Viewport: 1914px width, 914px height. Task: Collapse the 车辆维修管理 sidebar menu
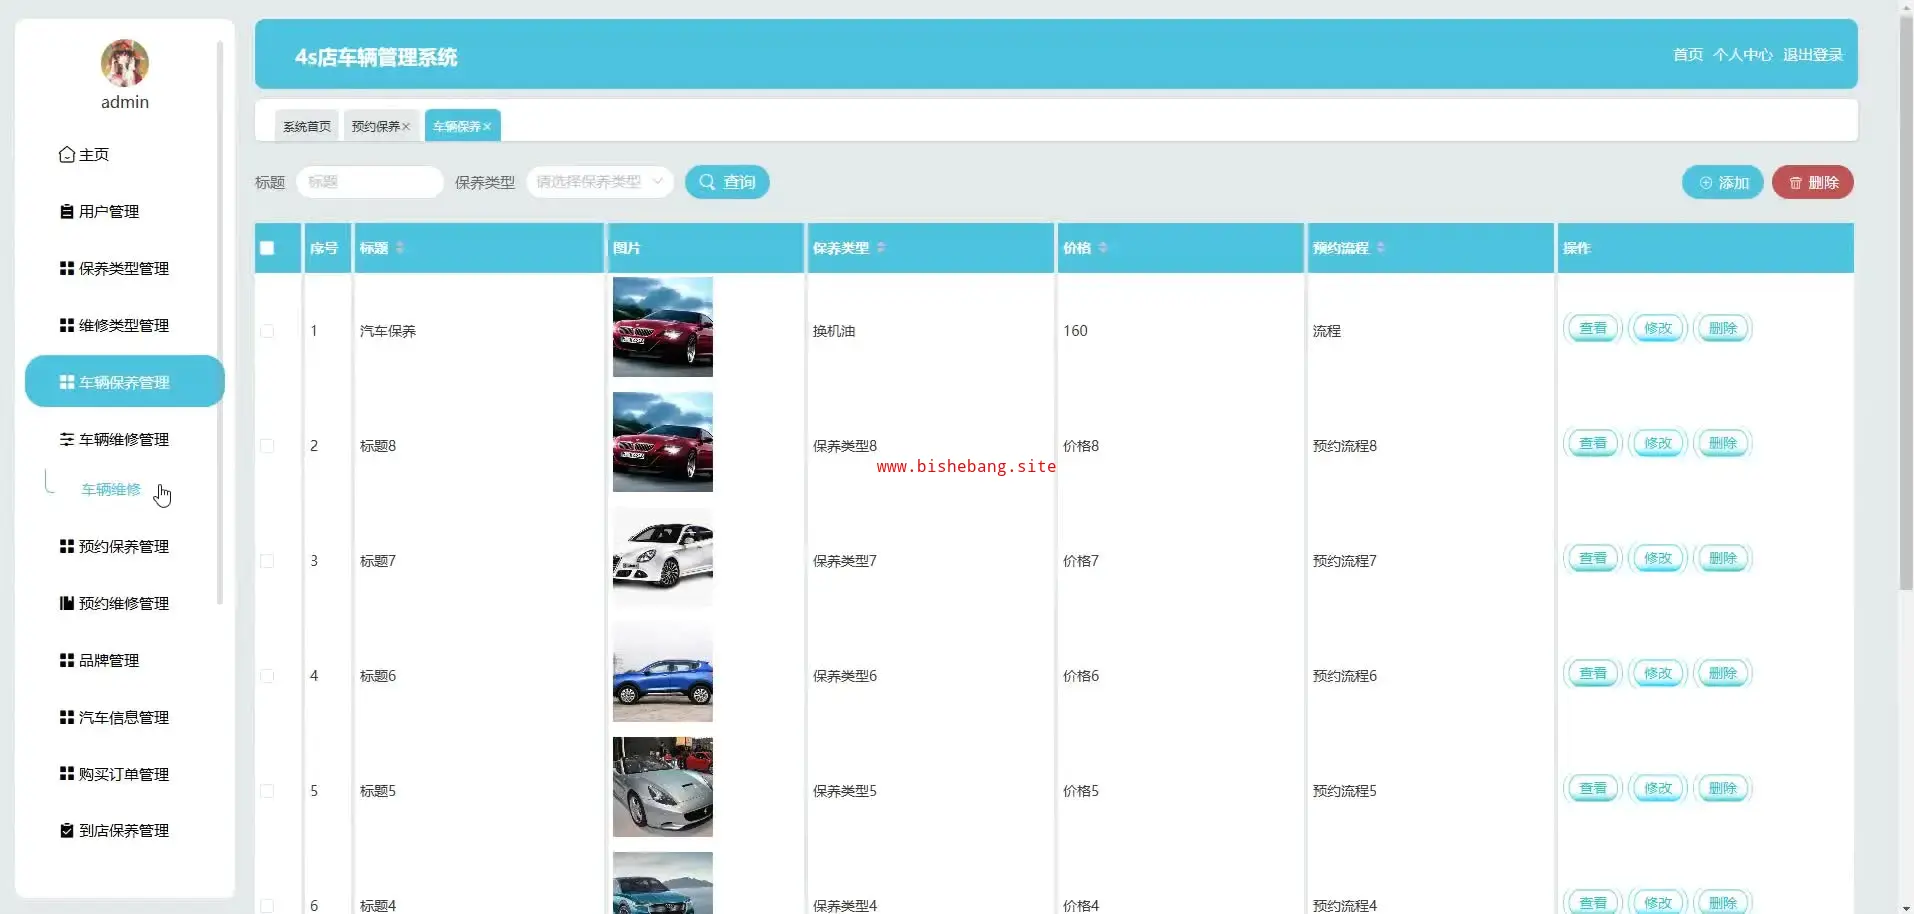[124, 440]
